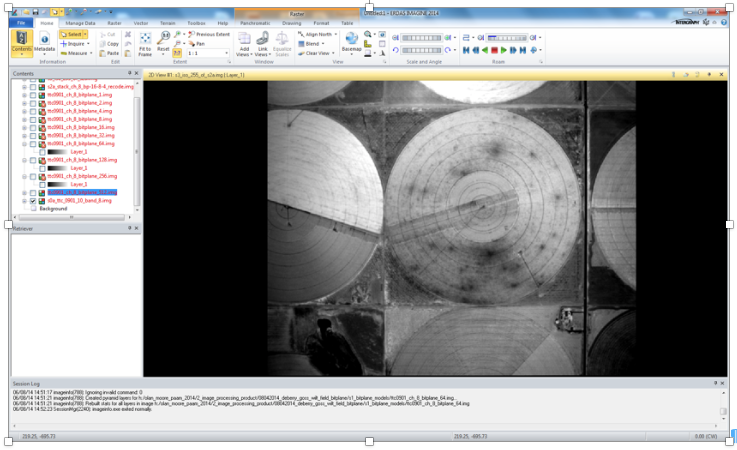Switch to the Raster ribbon tab
The image size is (737, 450).
(114, 23)
